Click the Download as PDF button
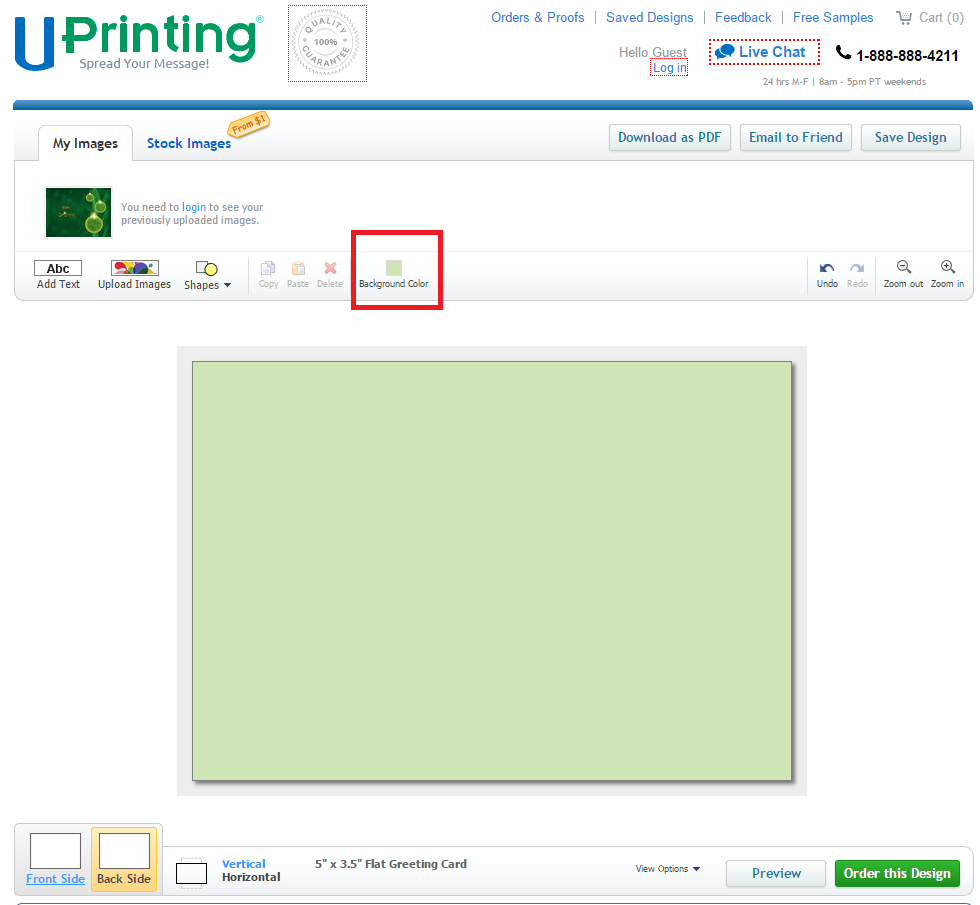The width and height of the screenshot is (980, 905). (x=669, y=138)
